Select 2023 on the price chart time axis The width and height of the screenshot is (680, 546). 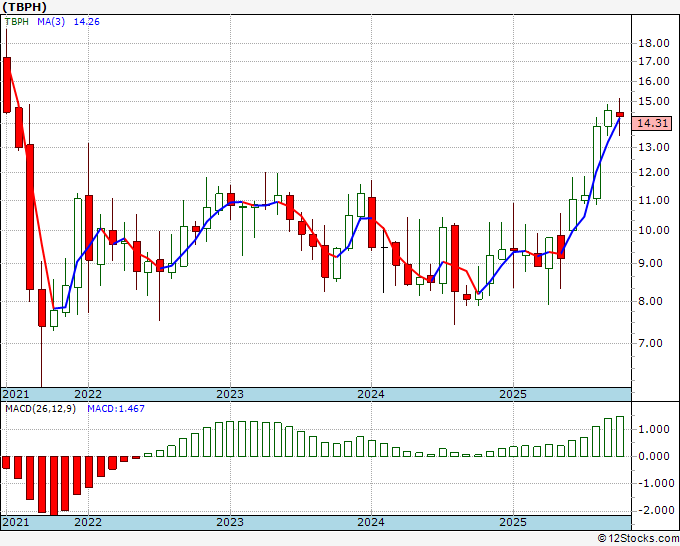coord(230,394)
